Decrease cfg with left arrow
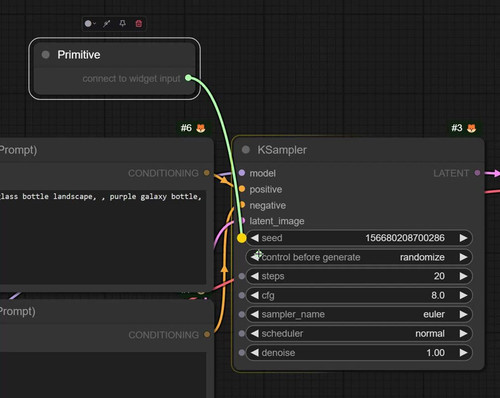 254,295
